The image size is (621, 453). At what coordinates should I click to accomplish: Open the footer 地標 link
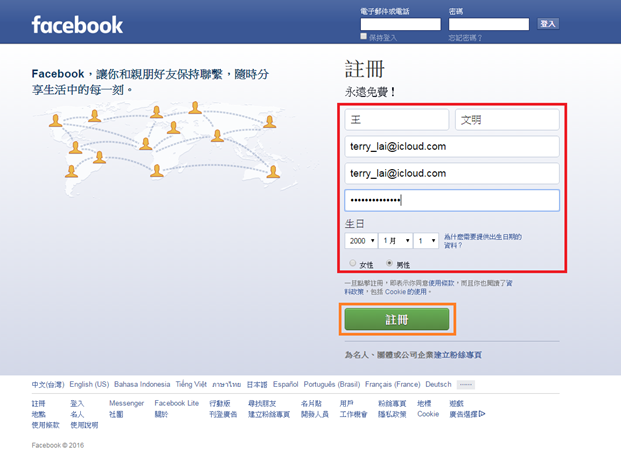pyautogui.click(x=424, y=404)
